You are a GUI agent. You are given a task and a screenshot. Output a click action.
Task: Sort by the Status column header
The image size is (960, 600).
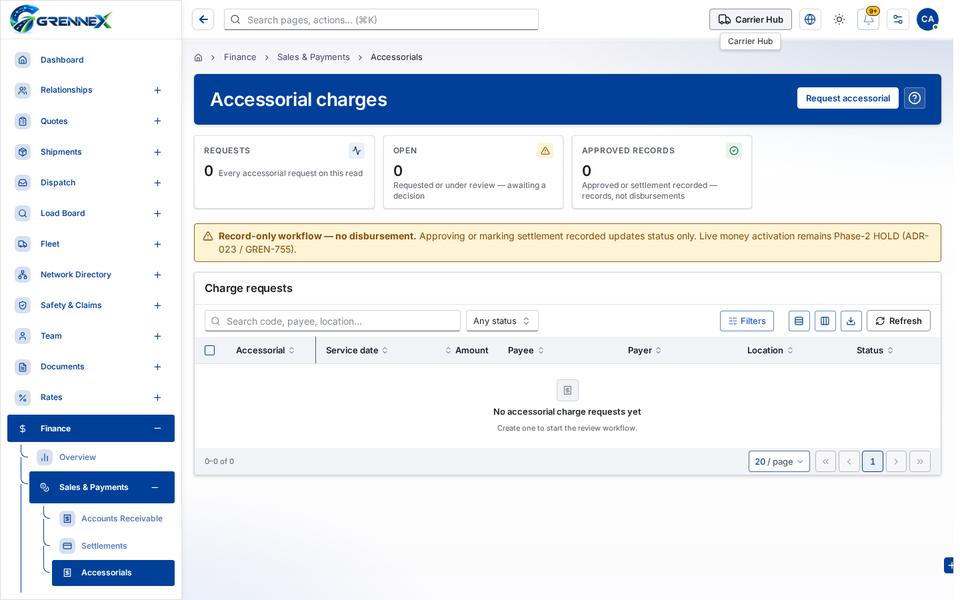pyautogui.click(x=874, y=350)
